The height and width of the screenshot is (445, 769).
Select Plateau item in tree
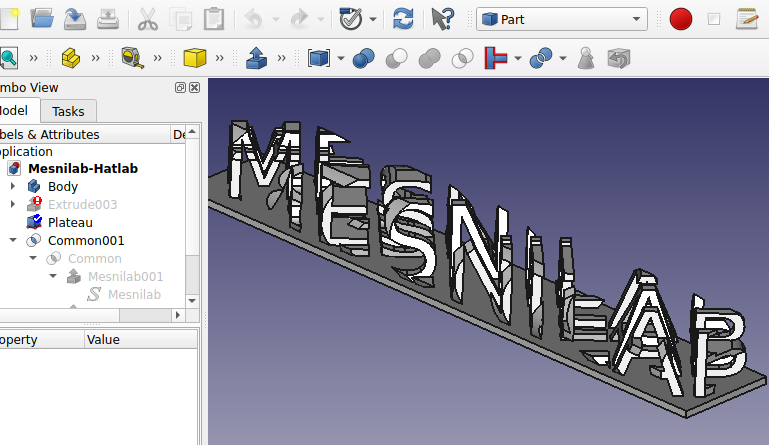70,222
